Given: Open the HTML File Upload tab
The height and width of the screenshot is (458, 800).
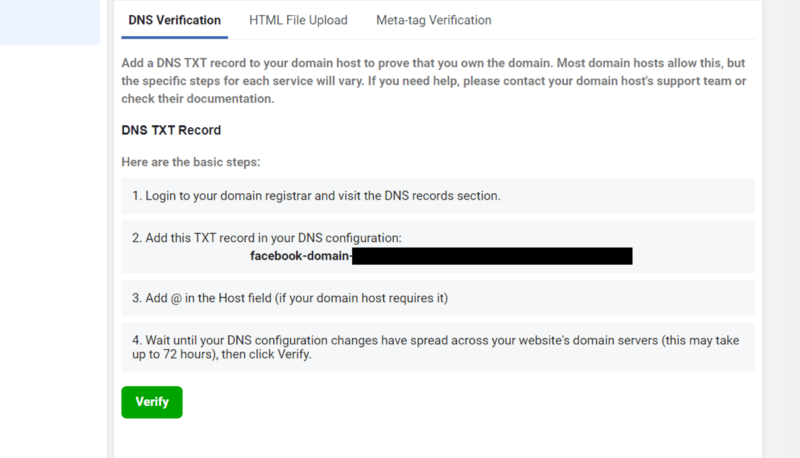Looking at the screenshot, I should pos(298,20).
